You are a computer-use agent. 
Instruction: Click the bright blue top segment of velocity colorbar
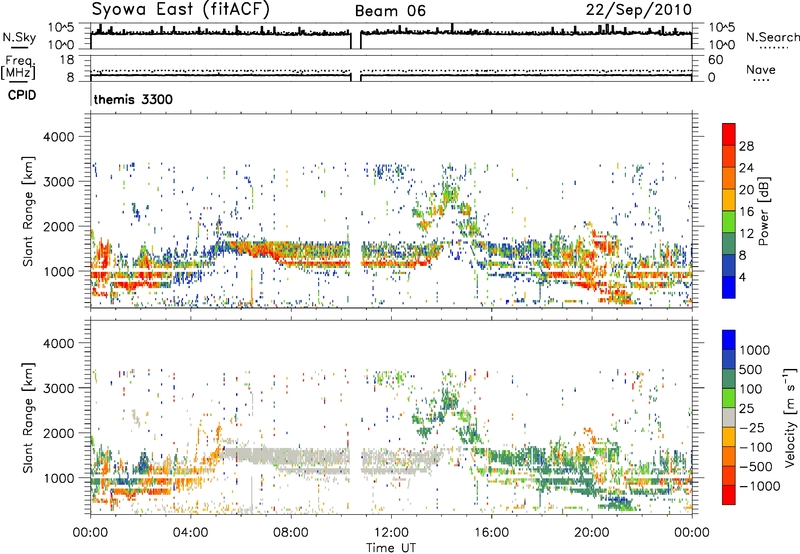729,340
